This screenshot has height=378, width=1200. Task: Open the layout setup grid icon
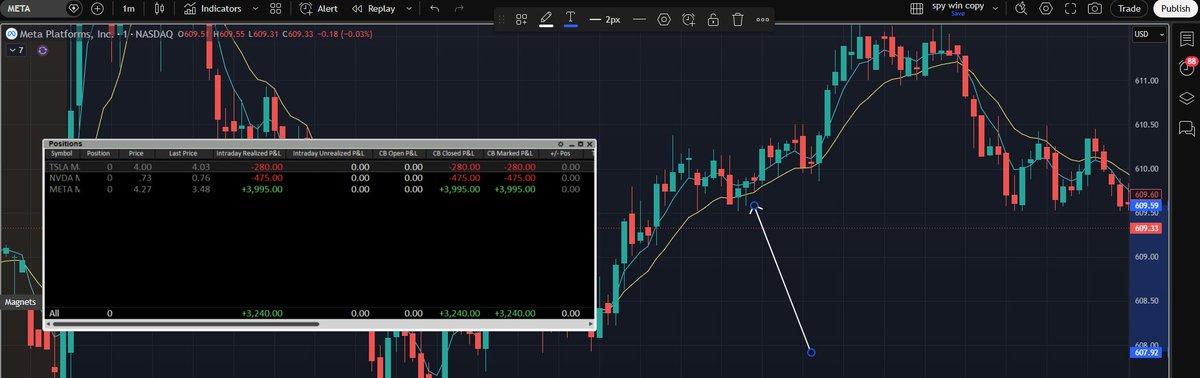916,8
